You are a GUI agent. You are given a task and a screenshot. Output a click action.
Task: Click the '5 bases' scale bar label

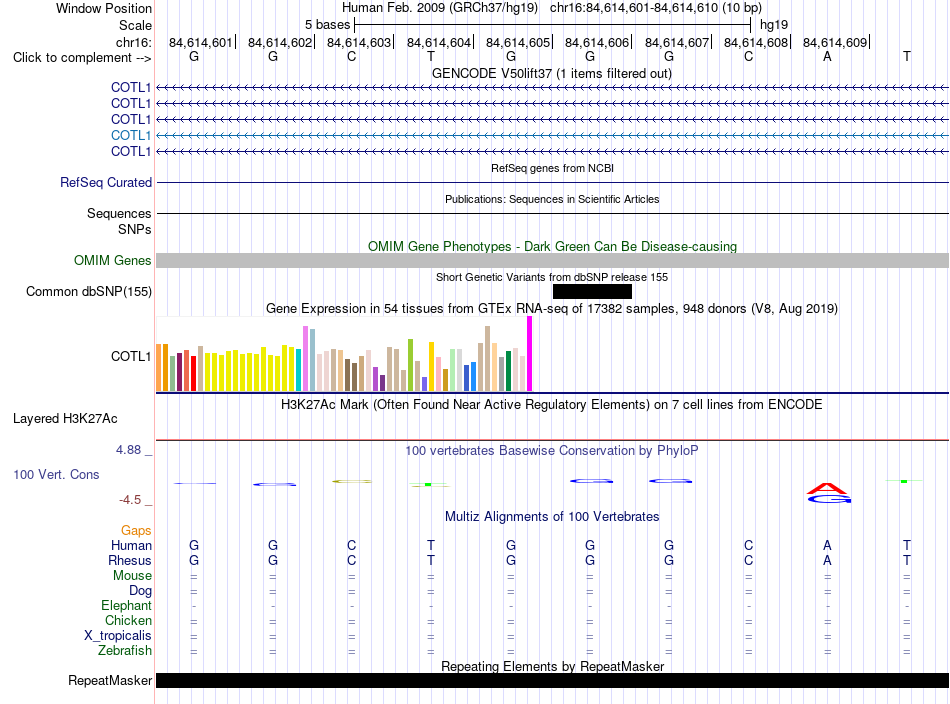327,25
